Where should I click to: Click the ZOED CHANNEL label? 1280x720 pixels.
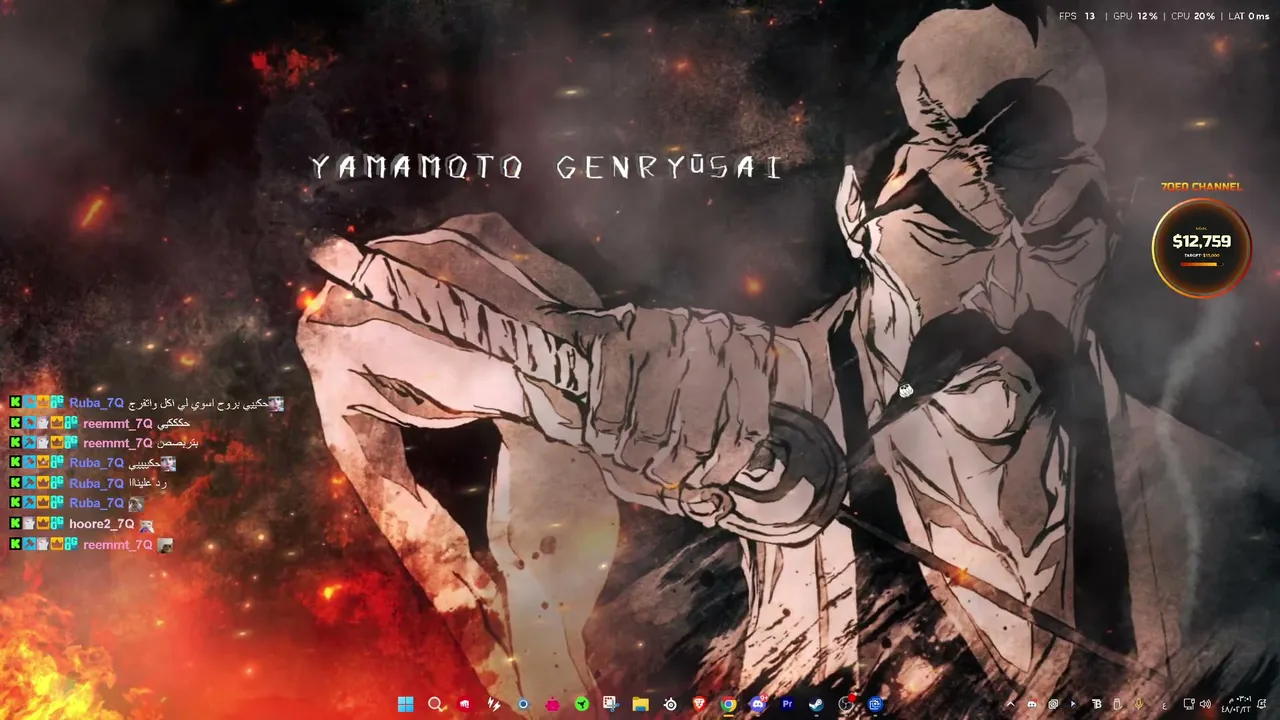point(1201,187)
